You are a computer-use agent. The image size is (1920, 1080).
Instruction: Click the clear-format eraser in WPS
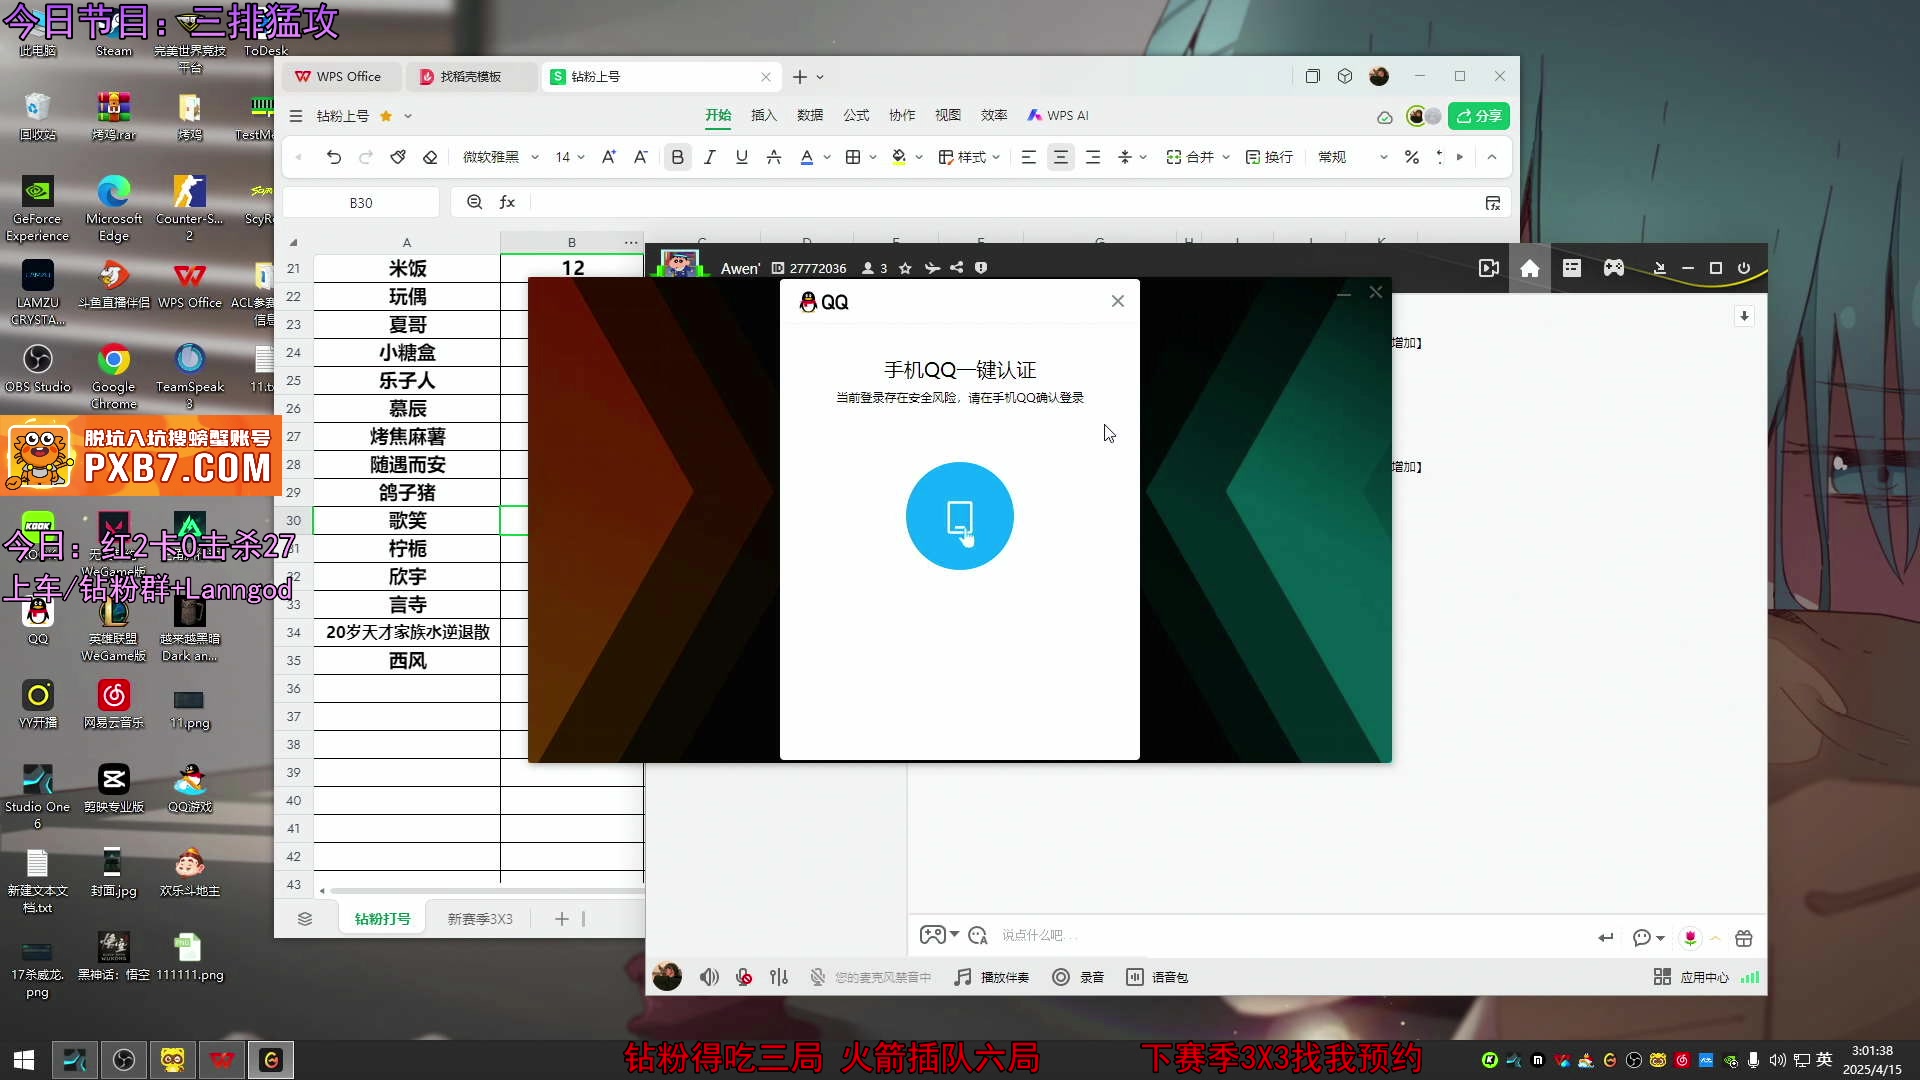click(x=430, y=157)
